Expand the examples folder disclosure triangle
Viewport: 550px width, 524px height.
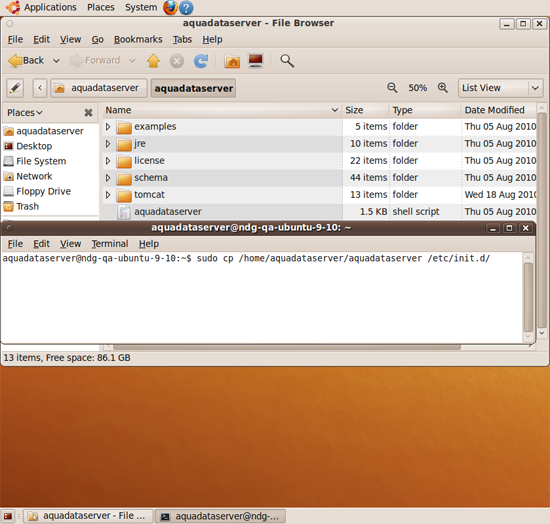(108, 127)
